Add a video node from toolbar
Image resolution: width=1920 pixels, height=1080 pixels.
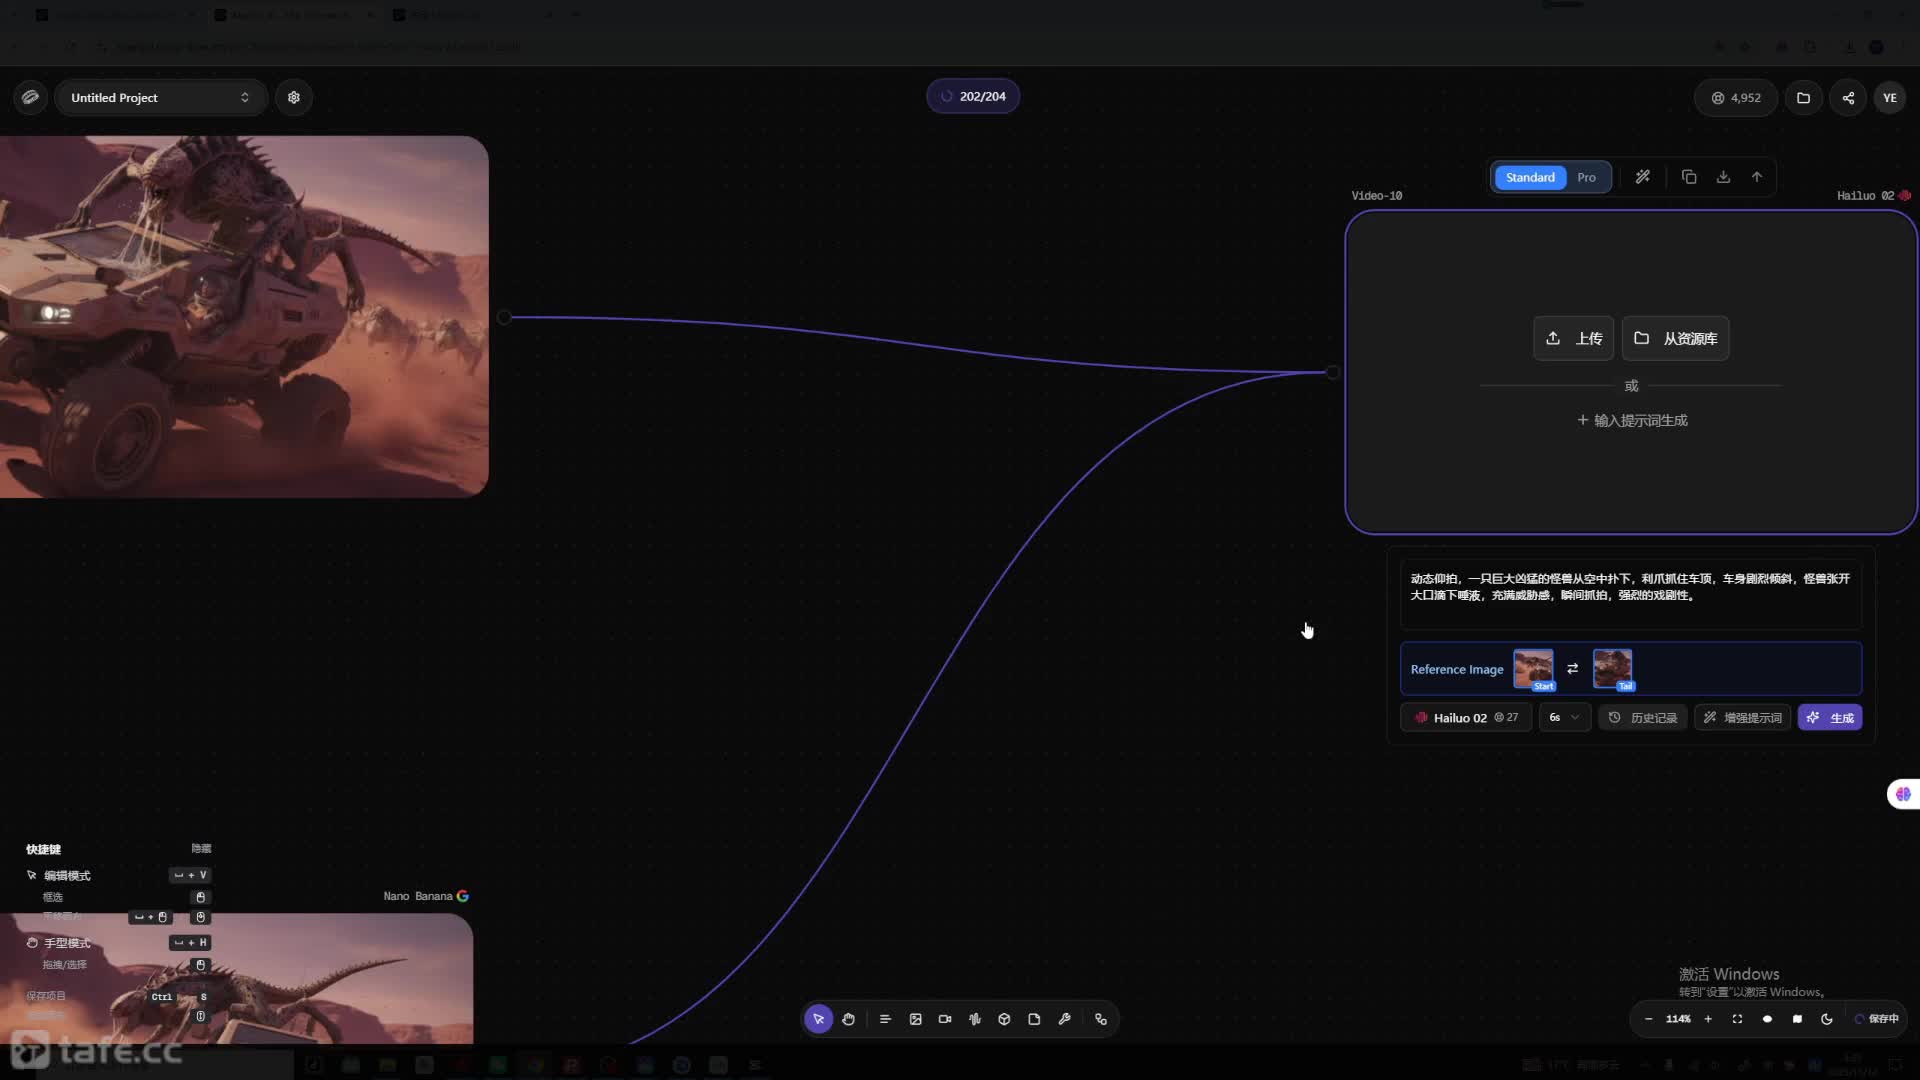coord(945,1019)
